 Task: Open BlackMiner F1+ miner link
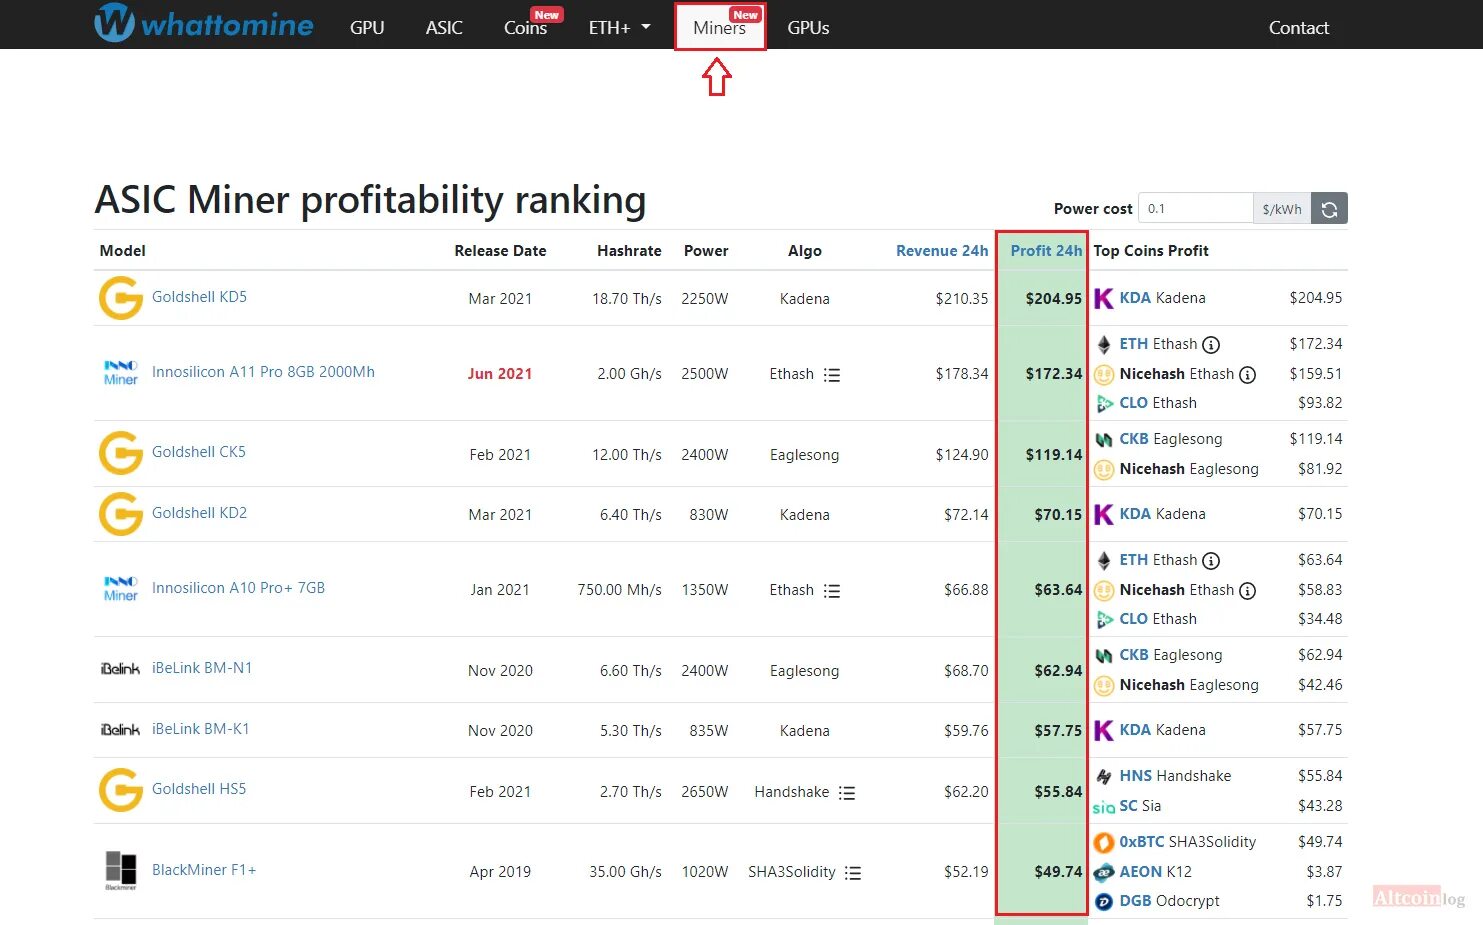click(x=204, y=870)
